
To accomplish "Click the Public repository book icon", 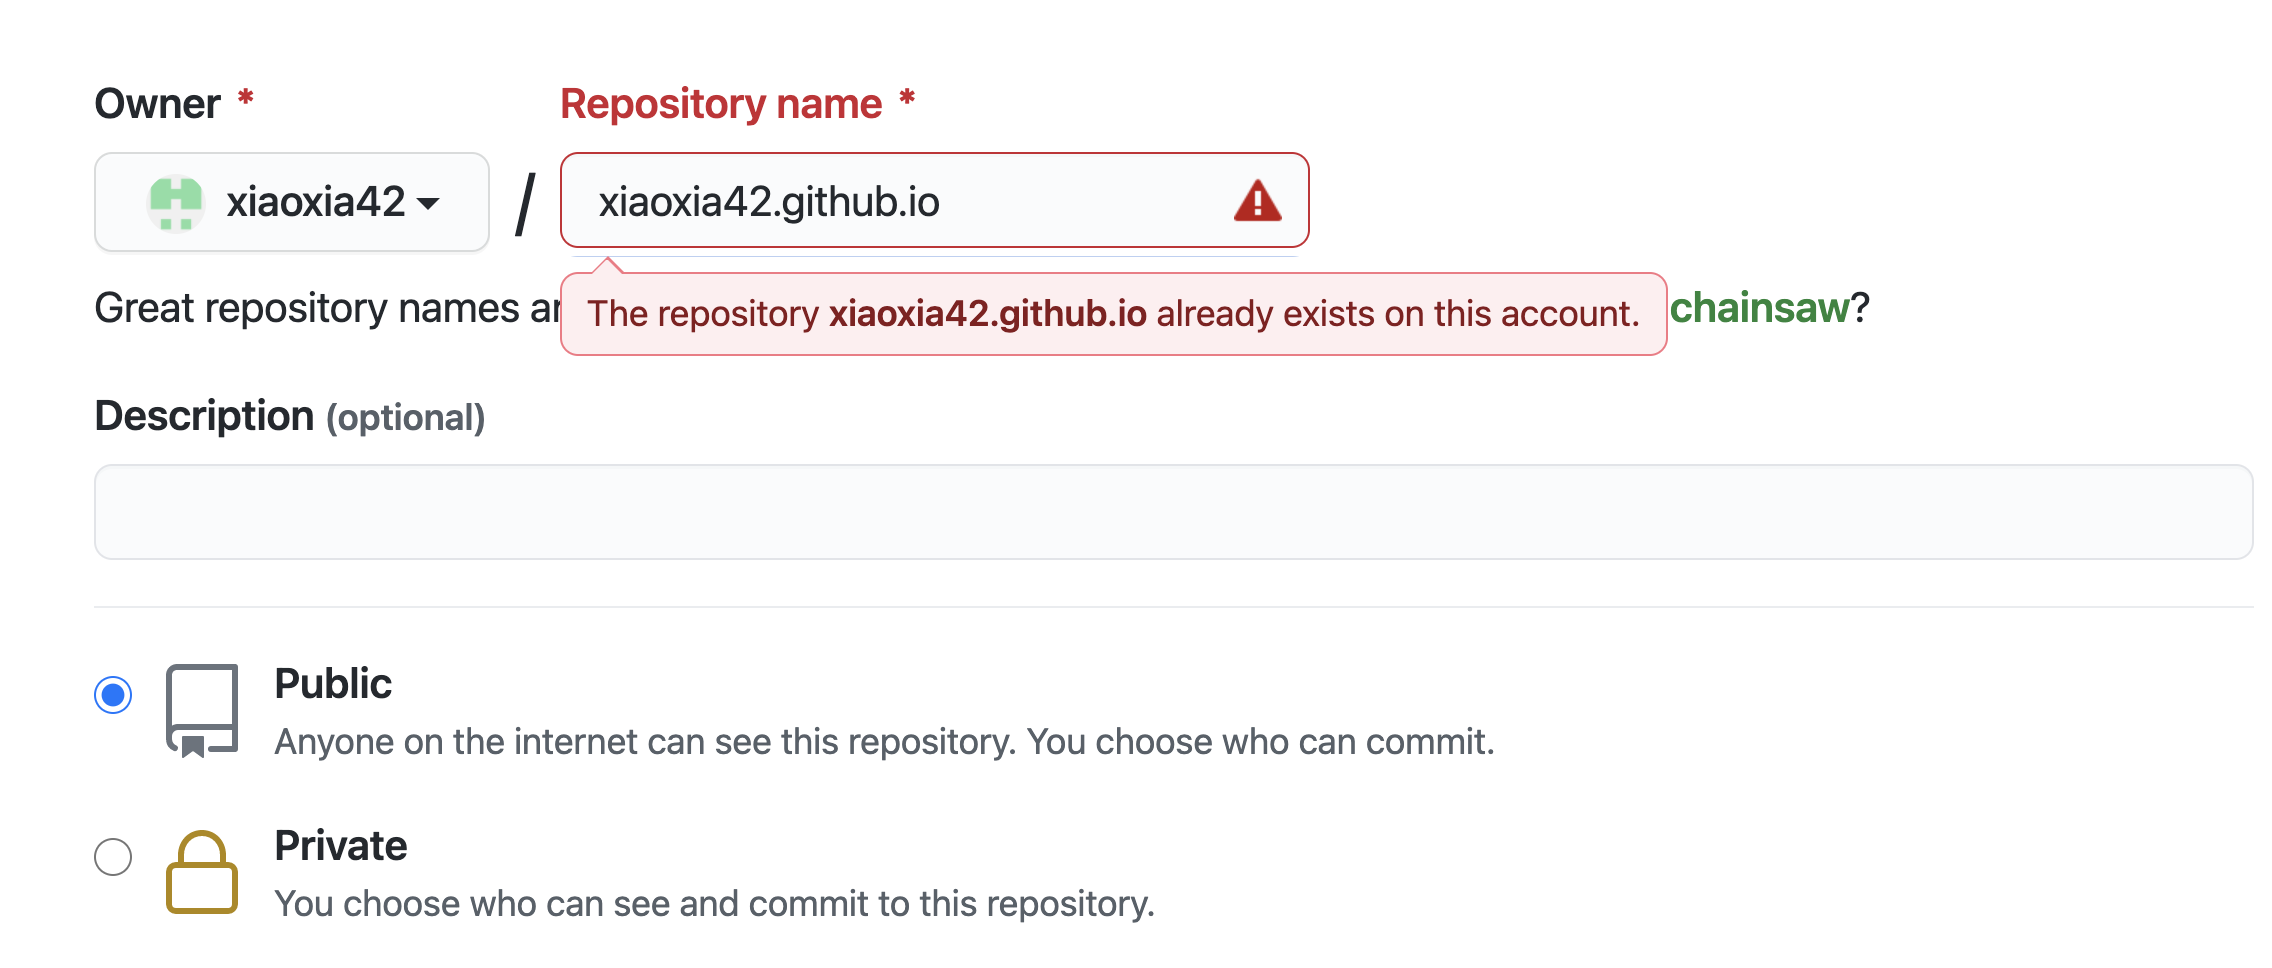I will click(x=202, y=710).
